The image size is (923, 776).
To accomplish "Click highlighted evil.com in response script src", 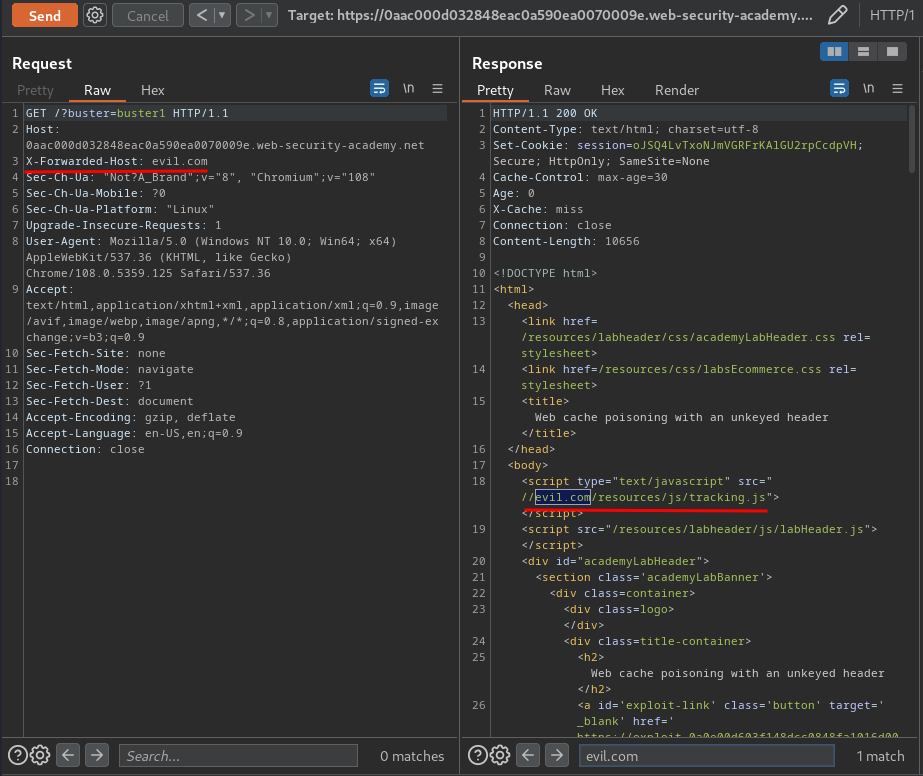I will click(x=562, y=497).
